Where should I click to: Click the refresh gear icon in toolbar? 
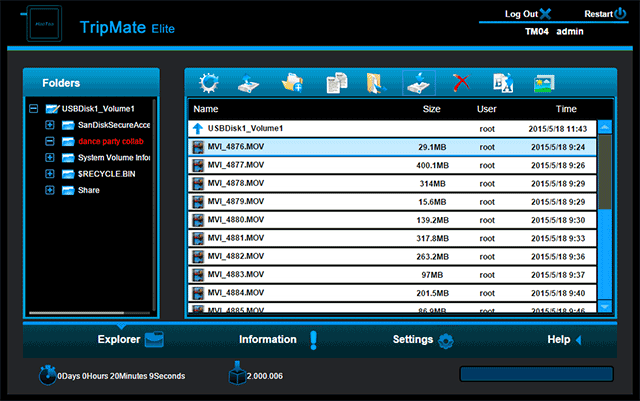coord(209,83)
